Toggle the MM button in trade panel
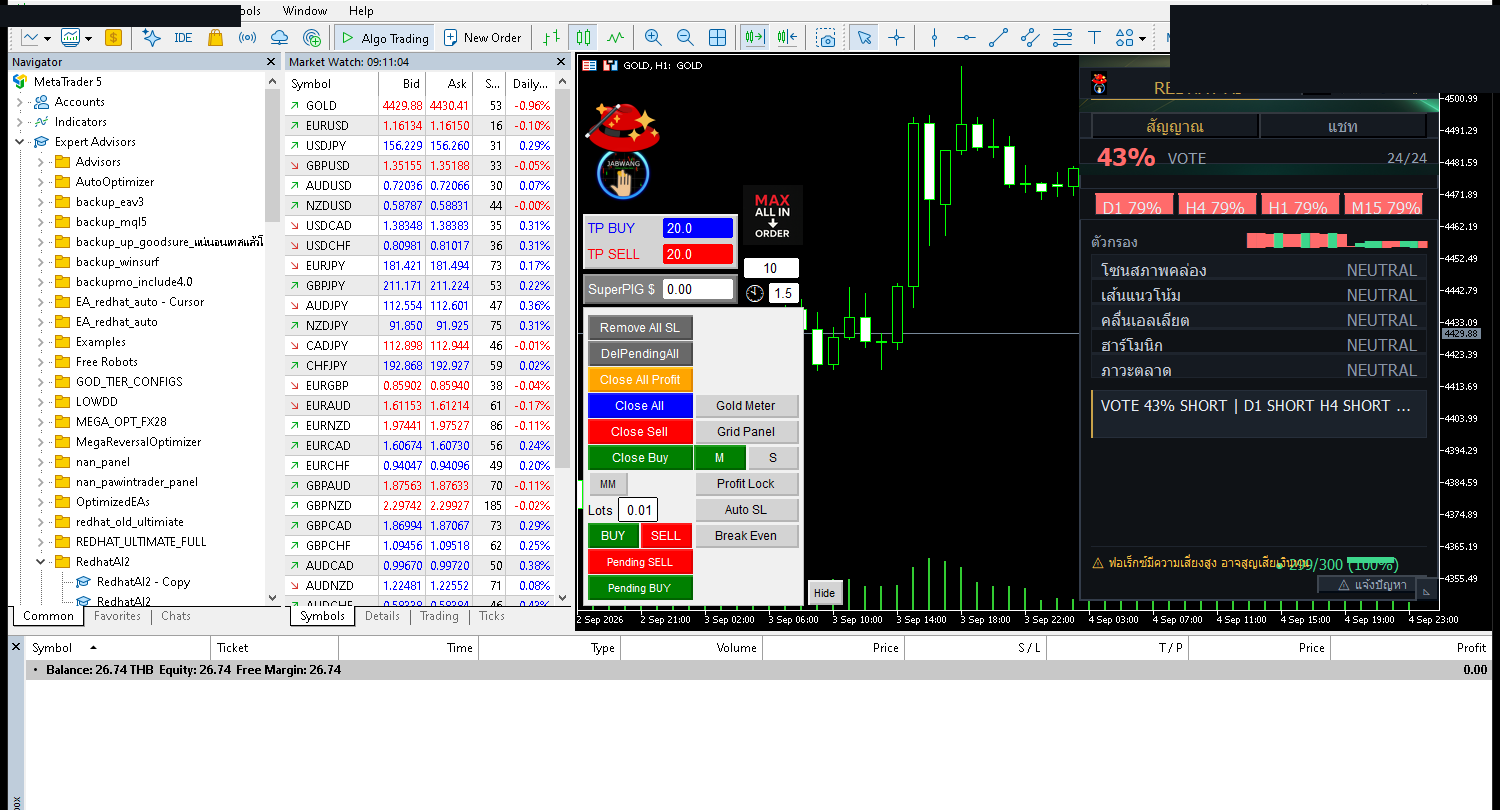The width and height of the screenshot is (1500, 810). tap(608, 484)
